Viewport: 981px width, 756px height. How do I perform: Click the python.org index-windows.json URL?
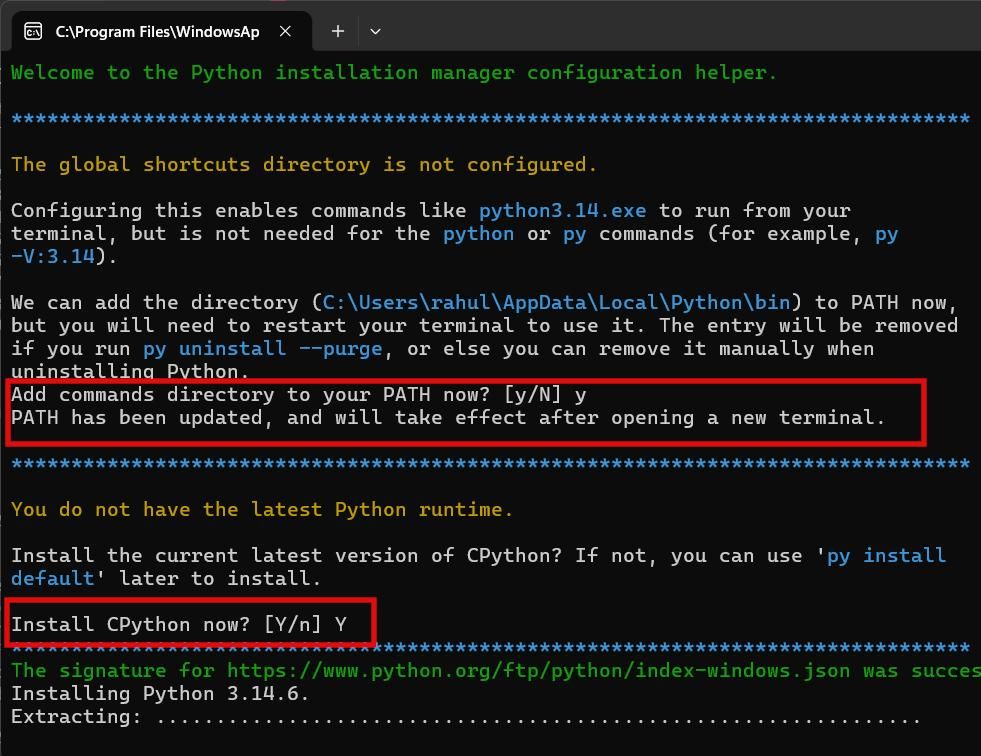[538, 671]
